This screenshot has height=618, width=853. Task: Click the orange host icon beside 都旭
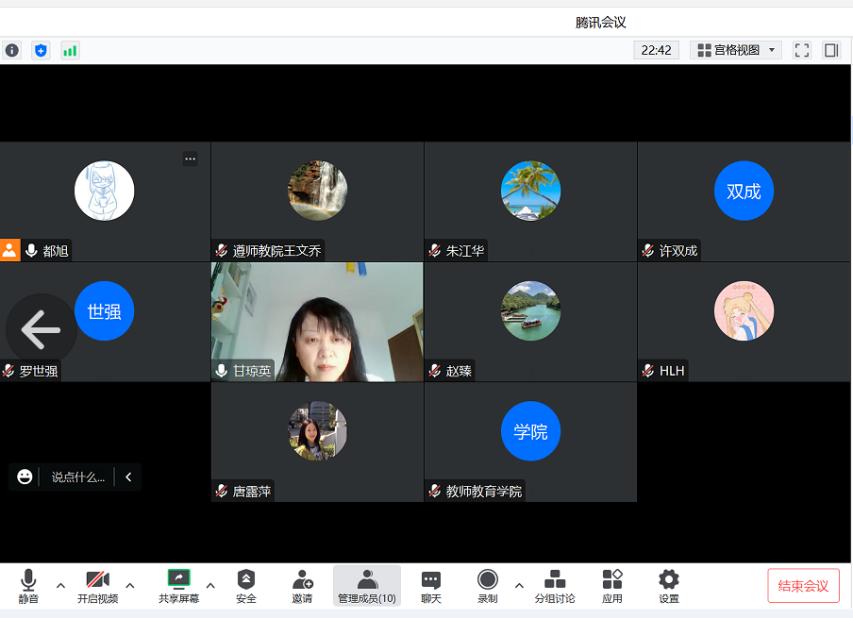(10, 250)
